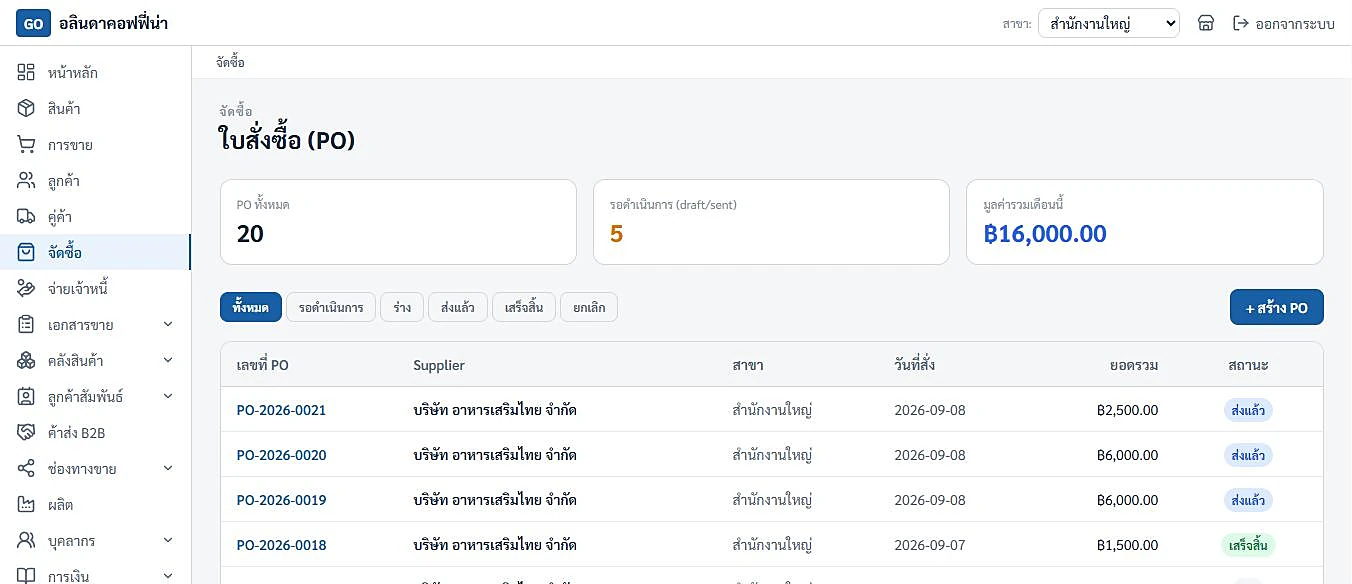Screen dimensions: 1352x584
Task: Select the ส่งแล้ว filter tab
Action: tap(458, 308)
